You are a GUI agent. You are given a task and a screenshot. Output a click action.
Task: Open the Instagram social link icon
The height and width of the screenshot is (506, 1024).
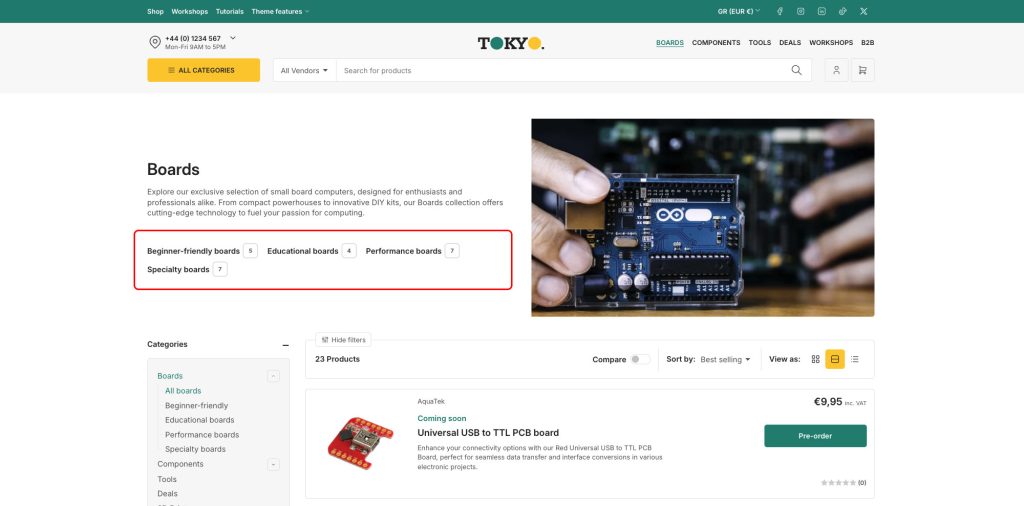(x=801, y=11)
